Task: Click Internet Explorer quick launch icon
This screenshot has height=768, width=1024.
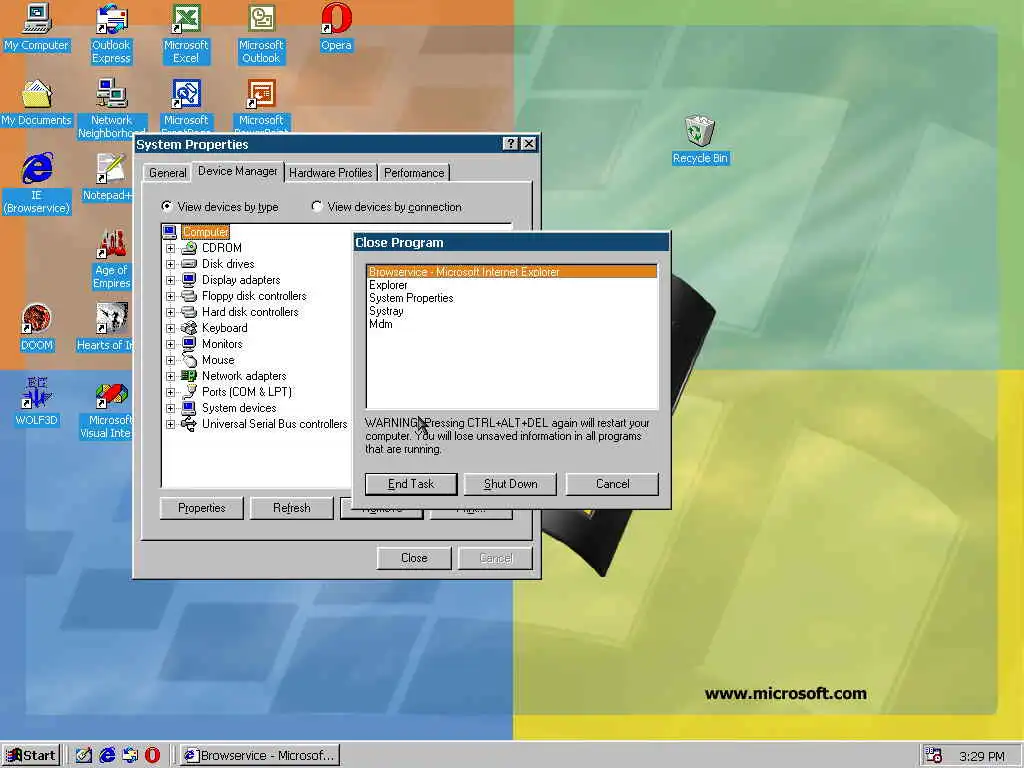Action: [x=106, y=756]
